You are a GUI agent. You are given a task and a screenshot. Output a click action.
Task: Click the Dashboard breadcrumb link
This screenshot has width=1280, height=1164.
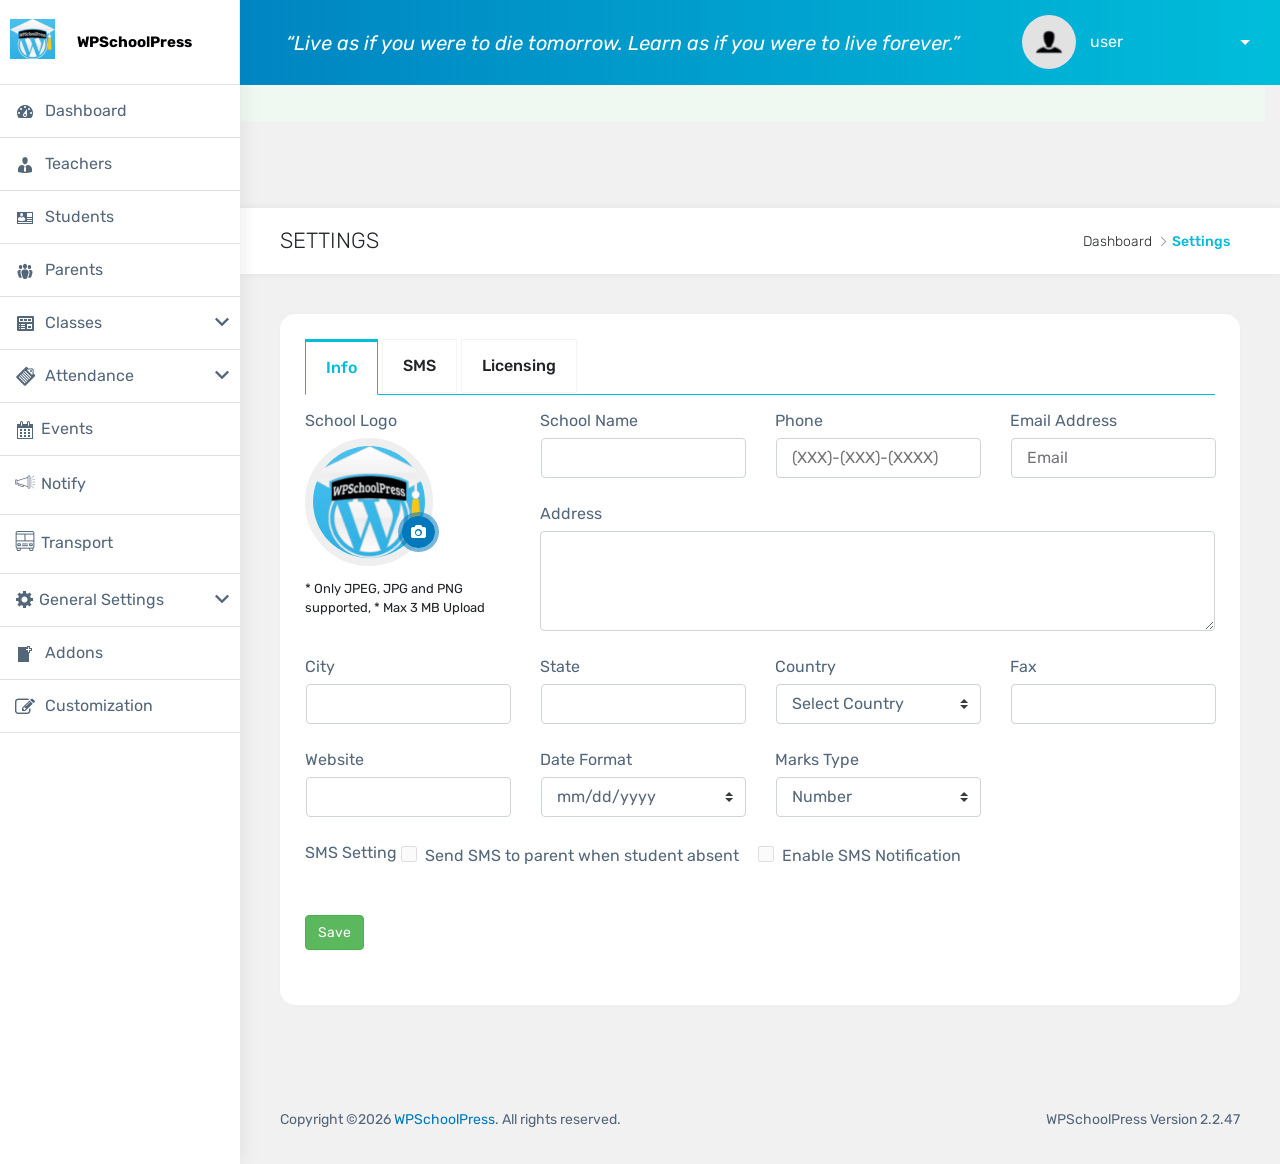point(1117,241)
